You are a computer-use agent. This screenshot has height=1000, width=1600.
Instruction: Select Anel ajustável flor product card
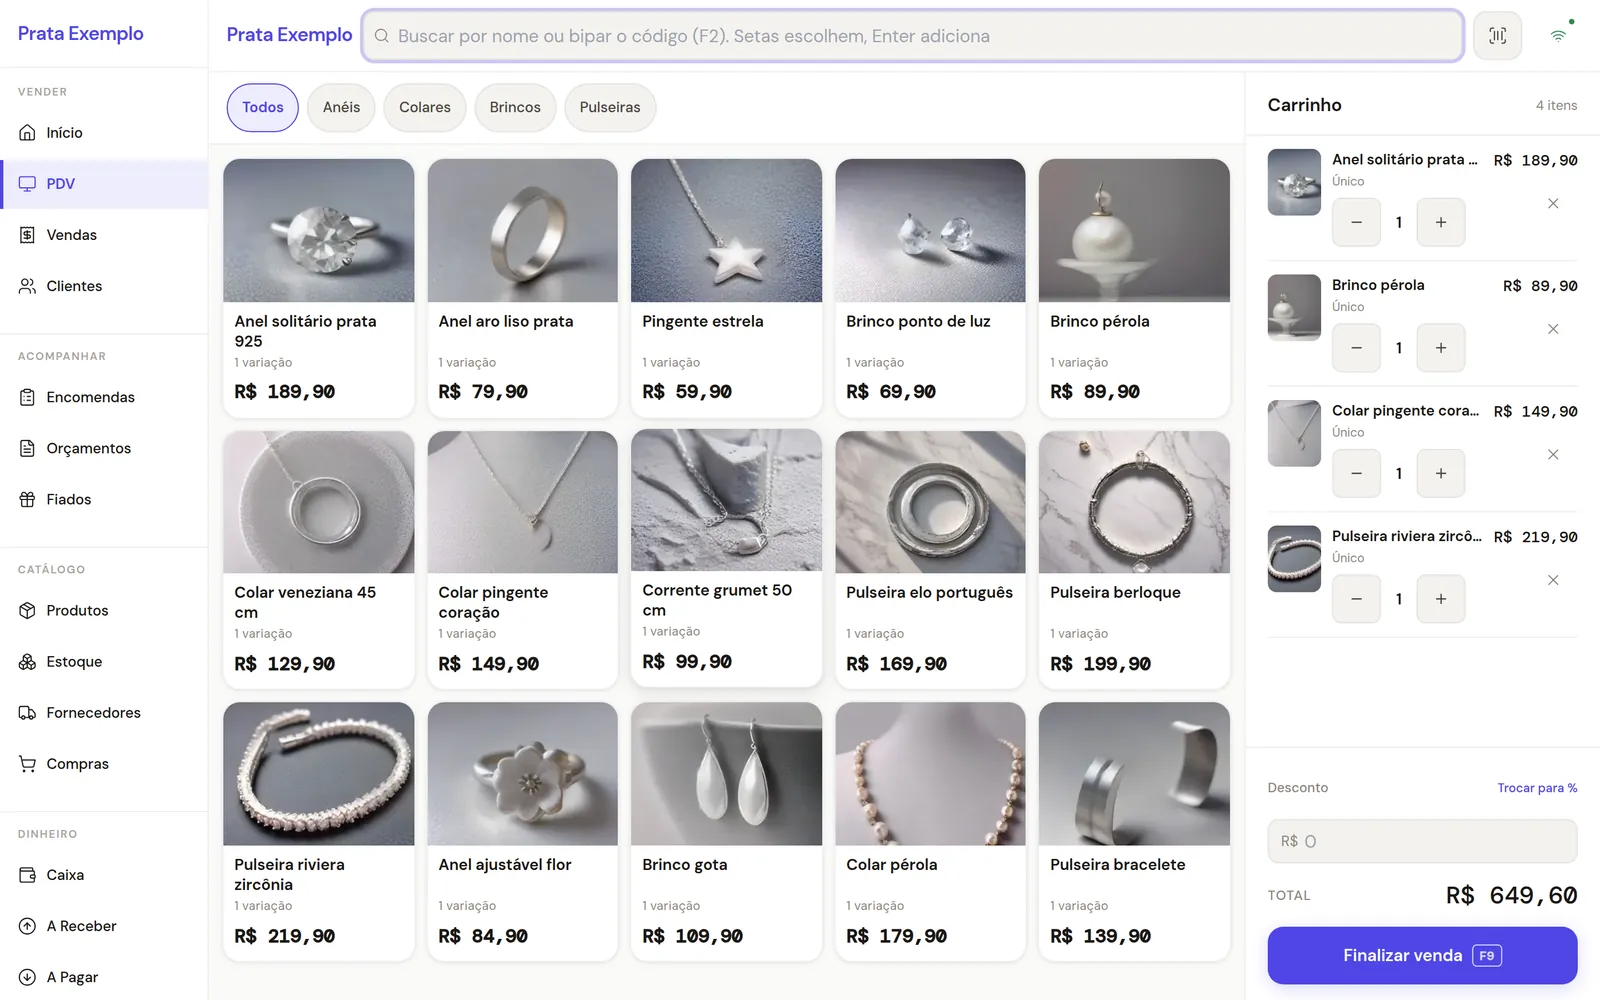[522, 832]
